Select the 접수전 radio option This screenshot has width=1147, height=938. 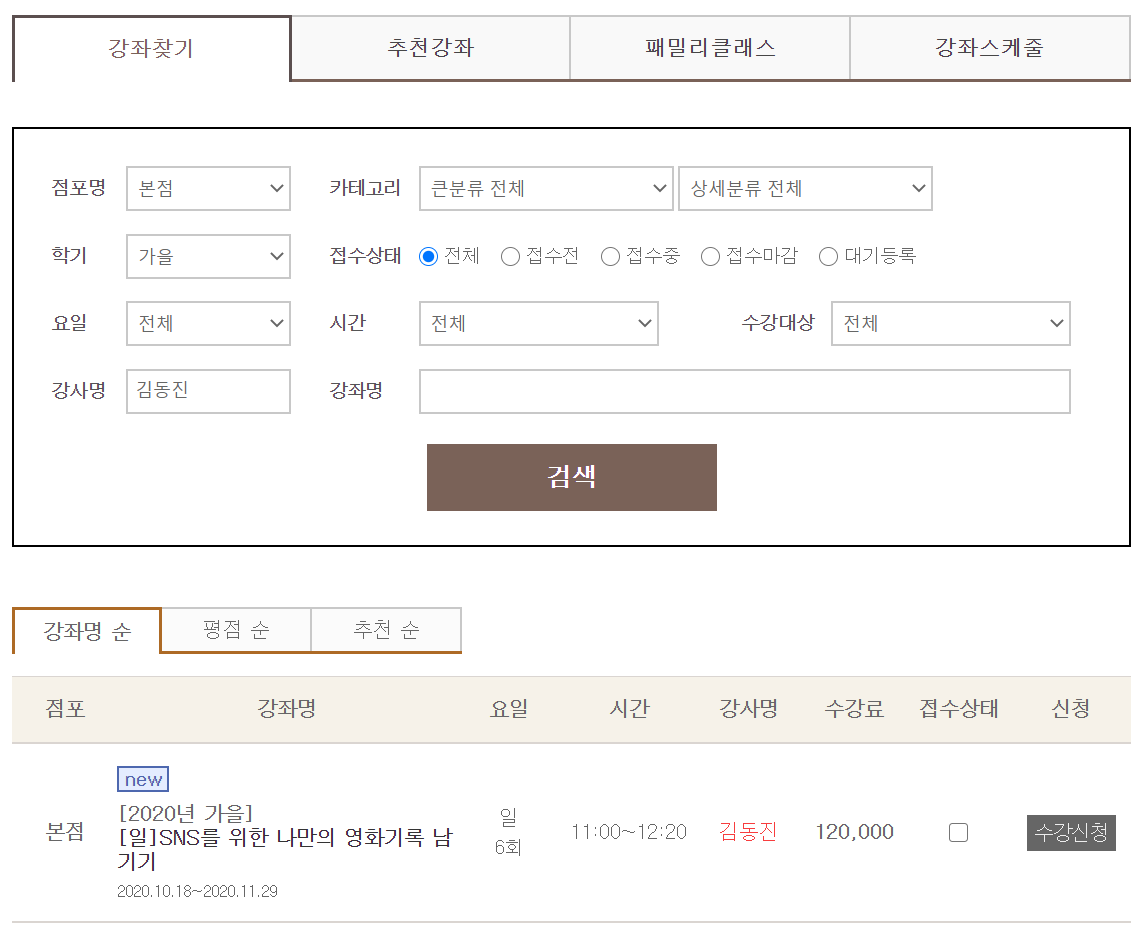[x=510, y=256]
